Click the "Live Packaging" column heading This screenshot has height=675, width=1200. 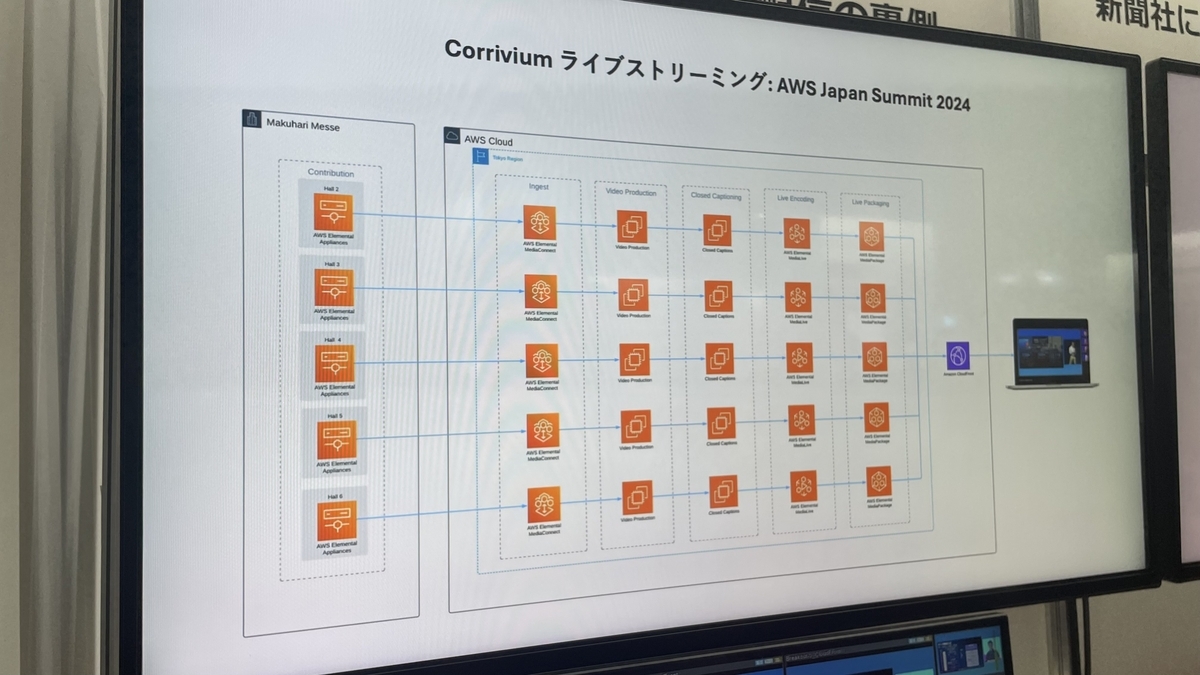(869, 203)
